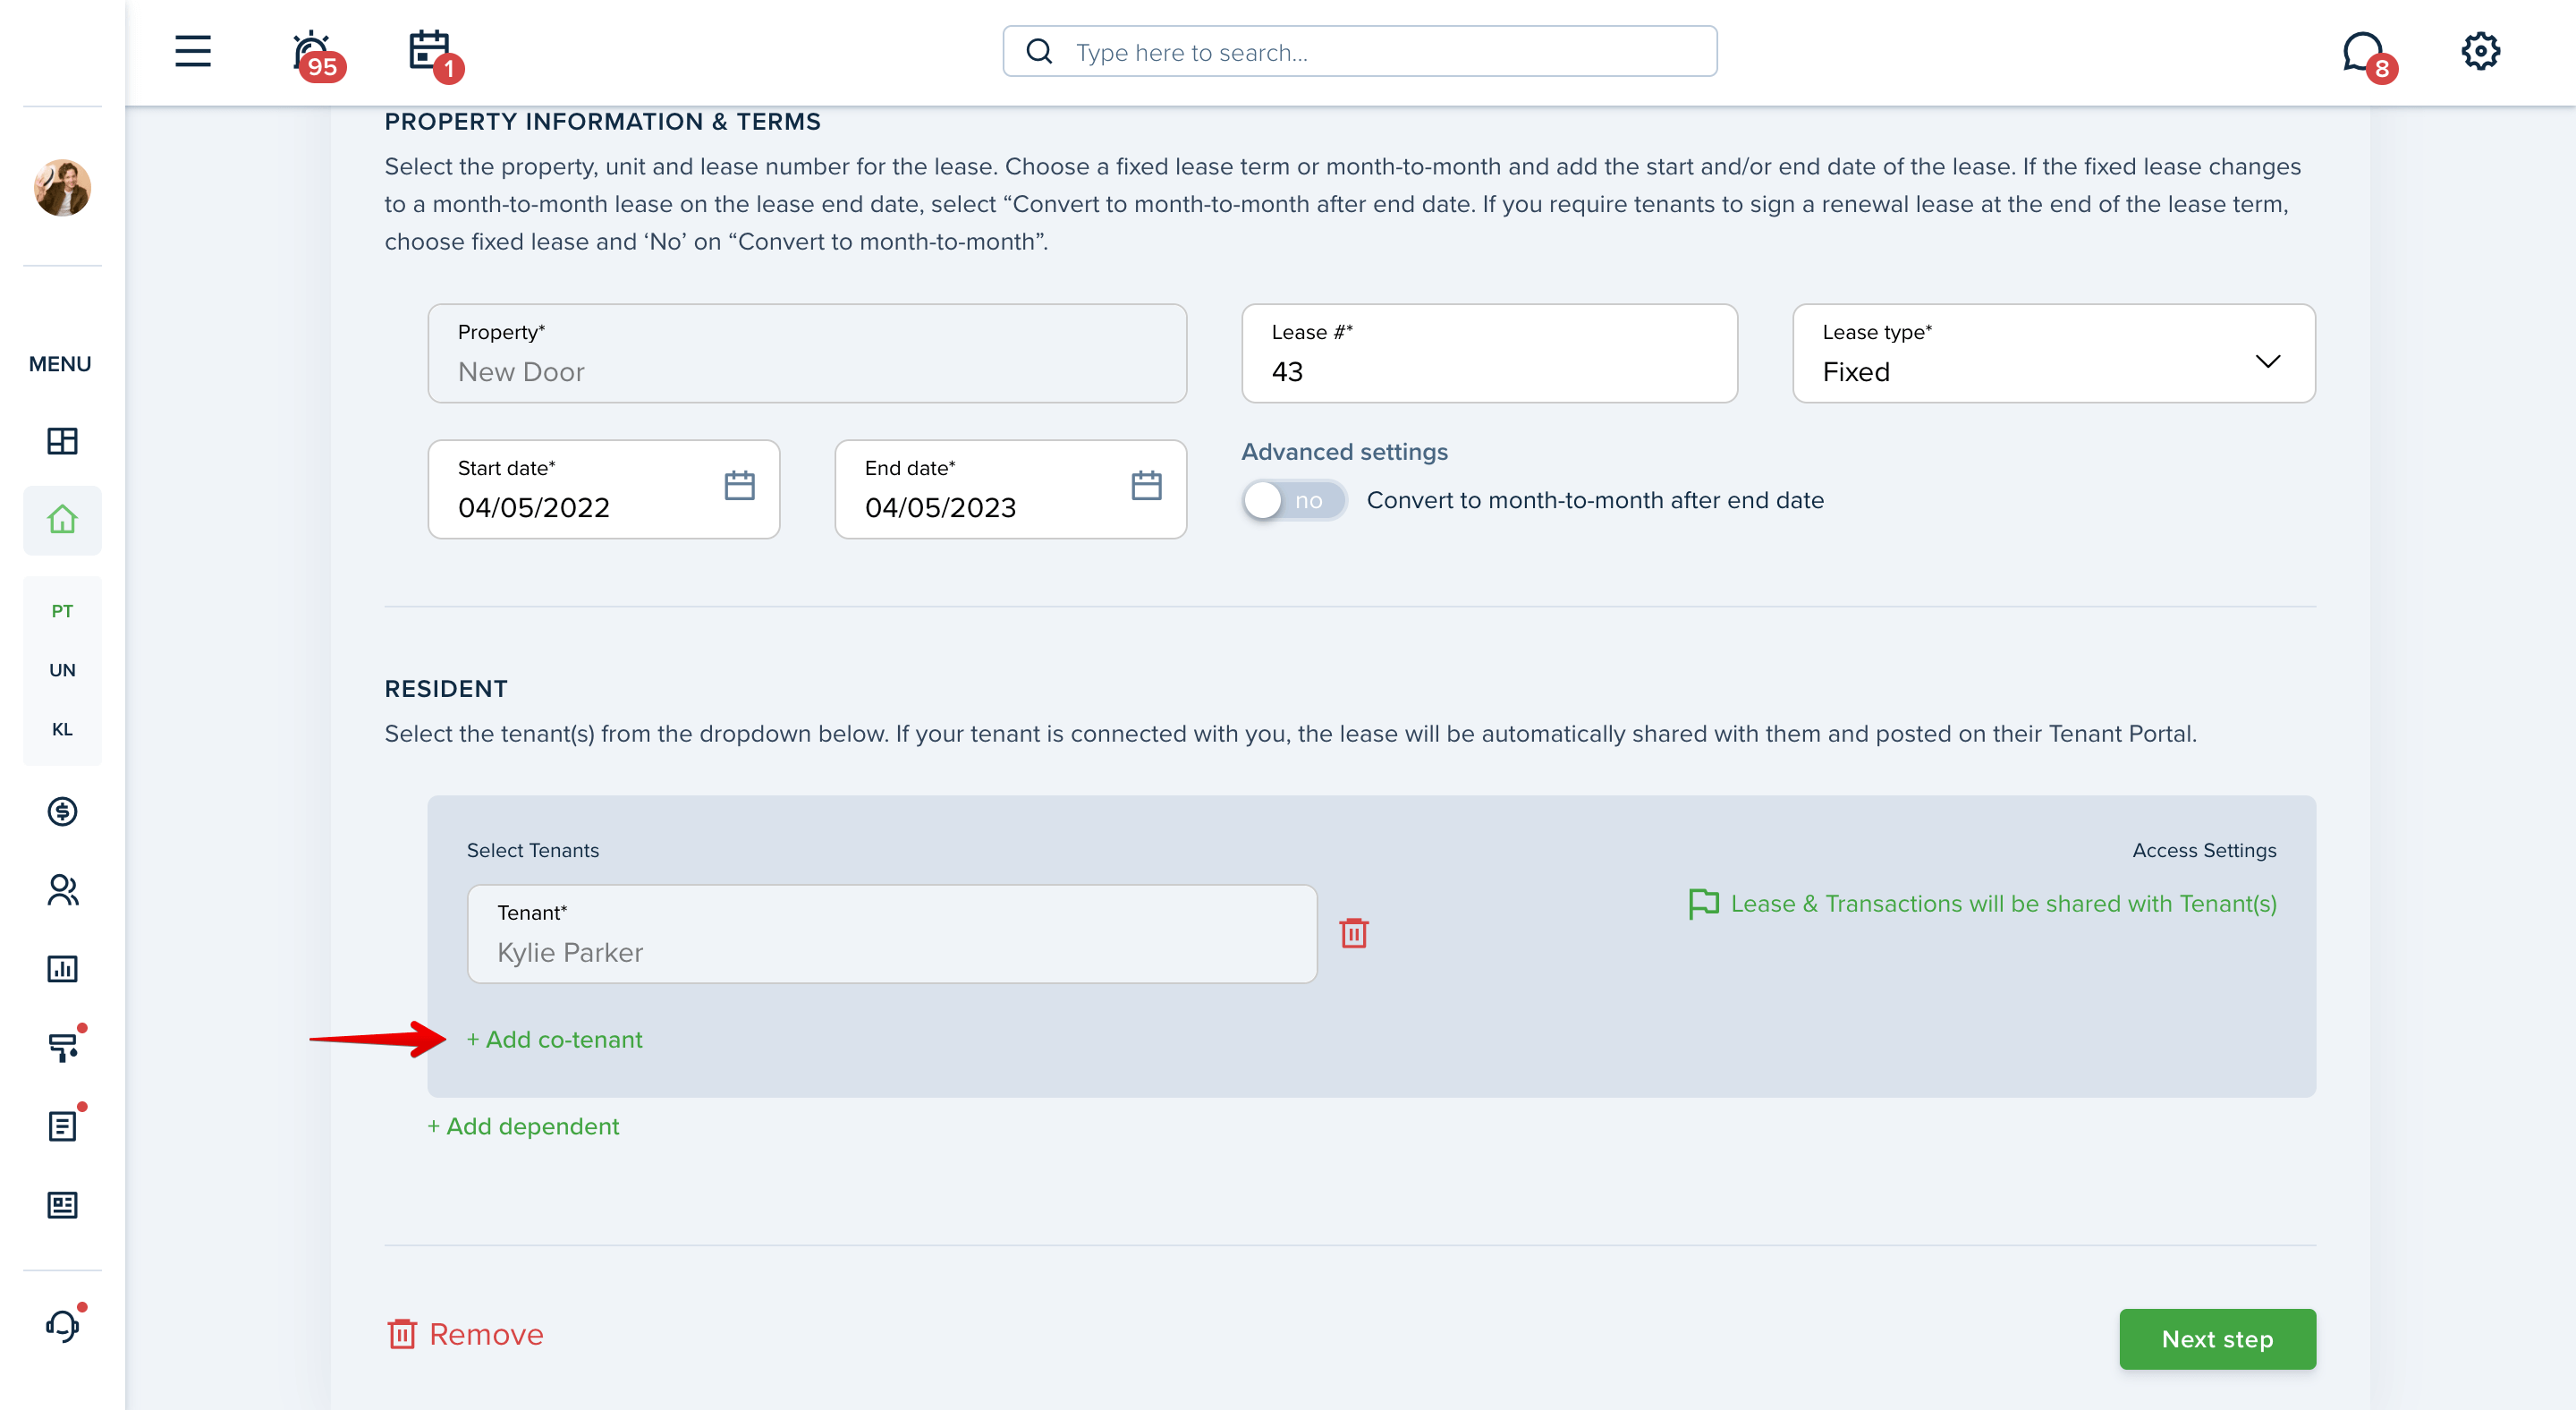Select the home properties icon
The height and width of the screenshot is (1410, 2576).
pos(62,520)
